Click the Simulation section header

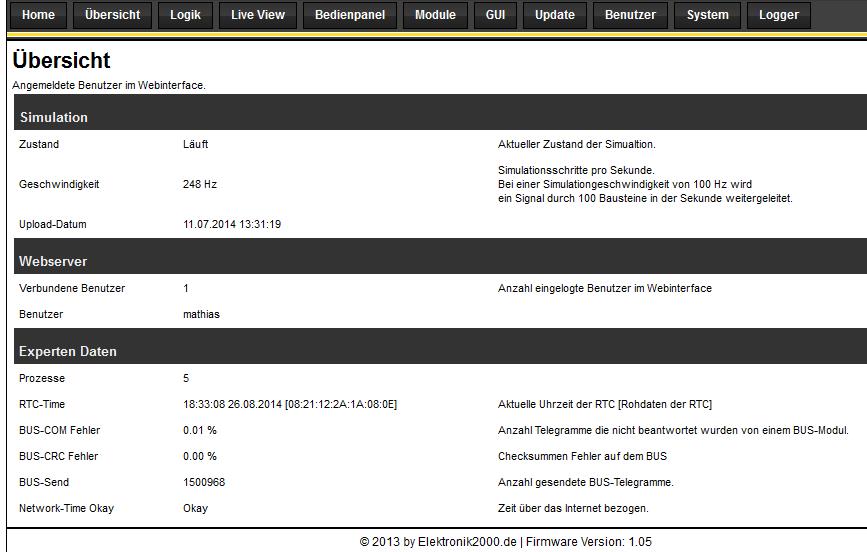(54, 117)
